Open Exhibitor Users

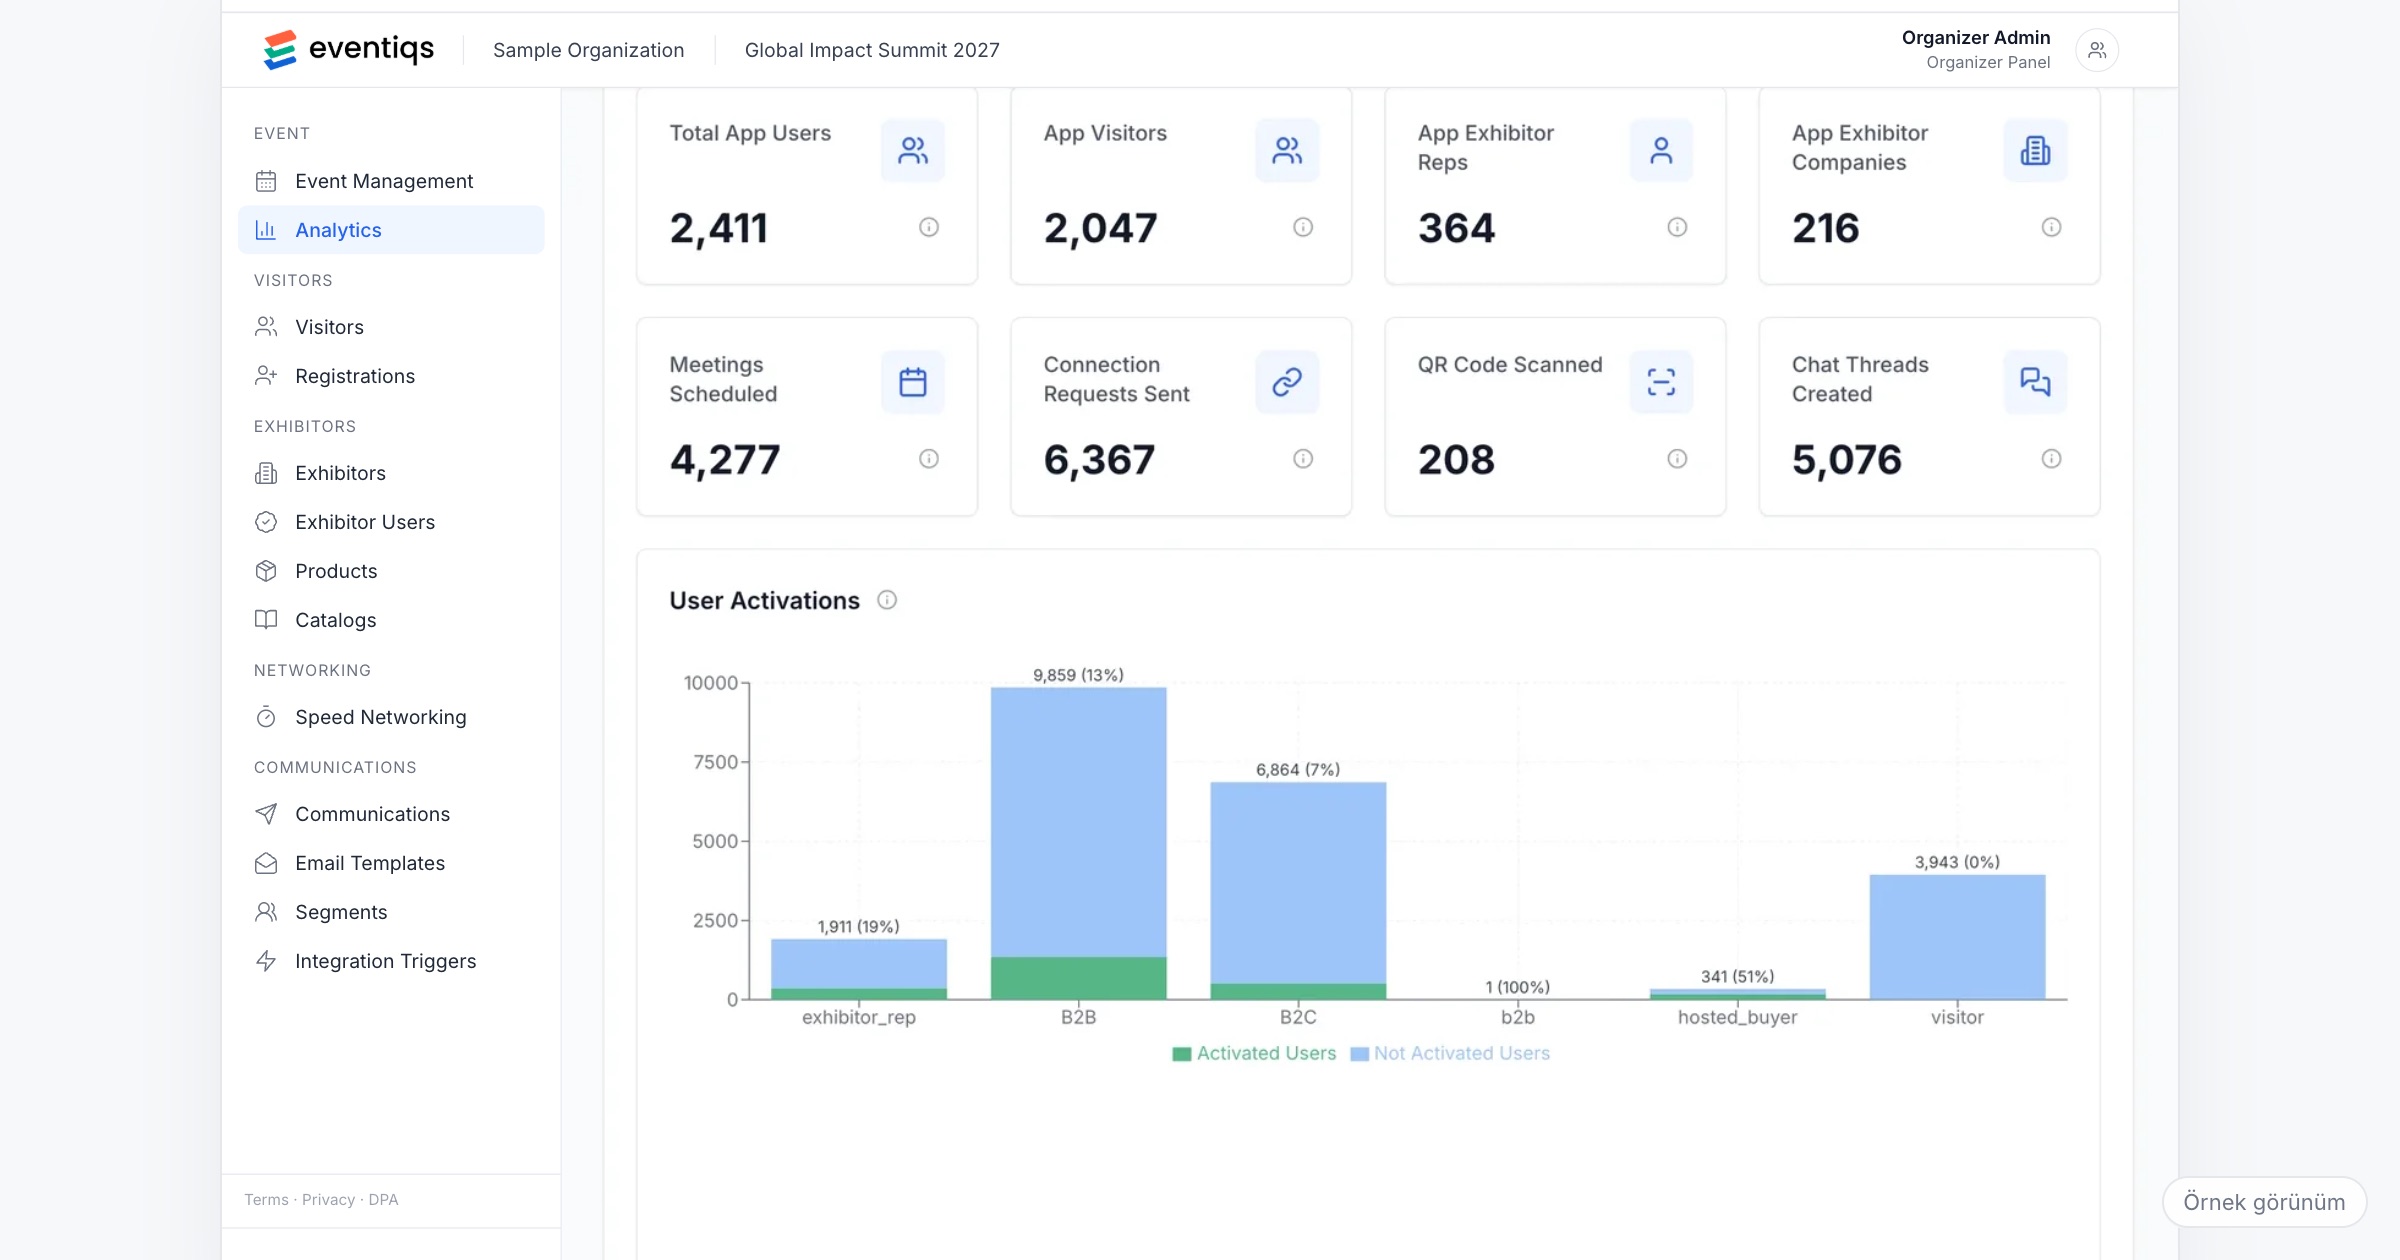click(391, 522)
